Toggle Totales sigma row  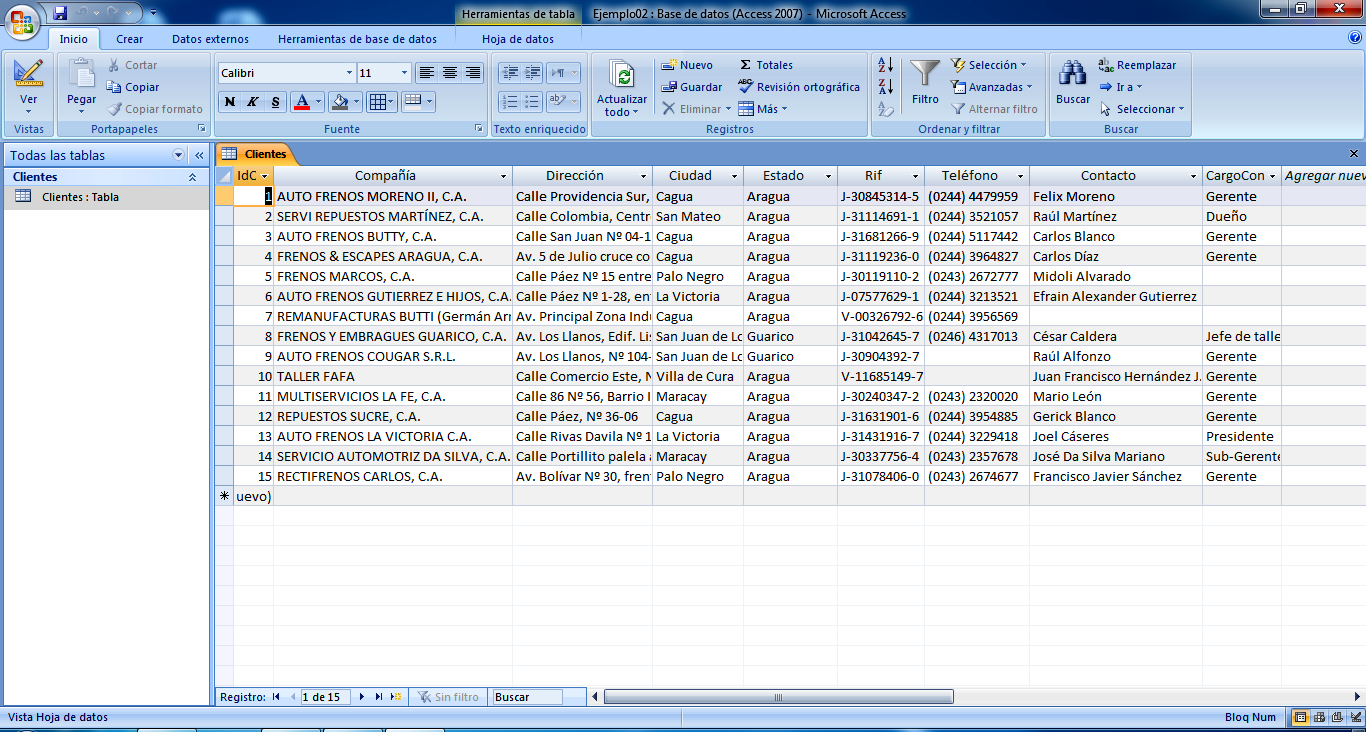click(766, 65)
